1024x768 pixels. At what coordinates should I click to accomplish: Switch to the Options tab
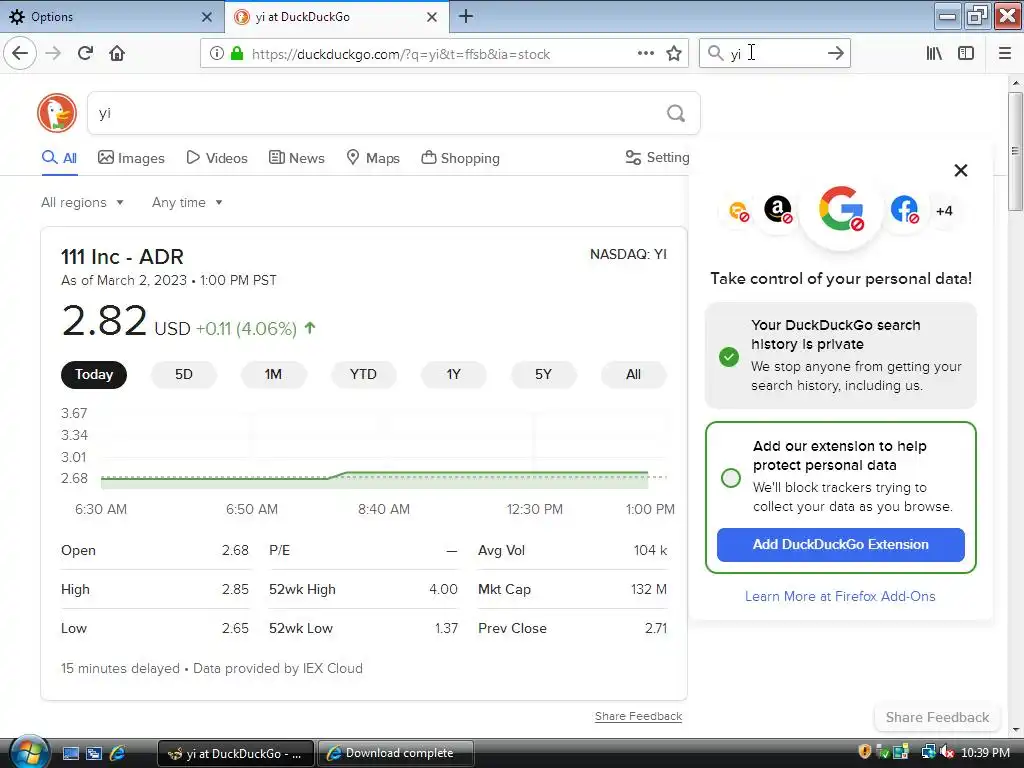click(x=112, y=17)
